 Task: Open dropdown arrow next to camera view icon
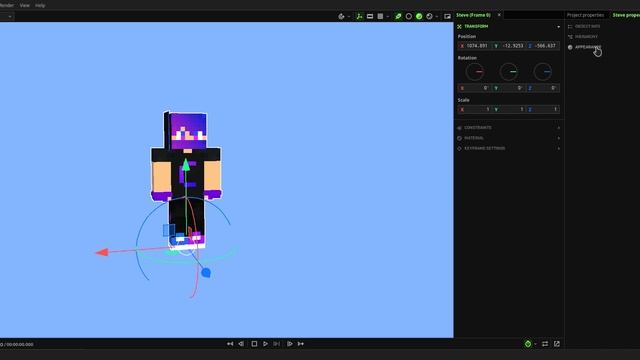(x=349, y=17)
